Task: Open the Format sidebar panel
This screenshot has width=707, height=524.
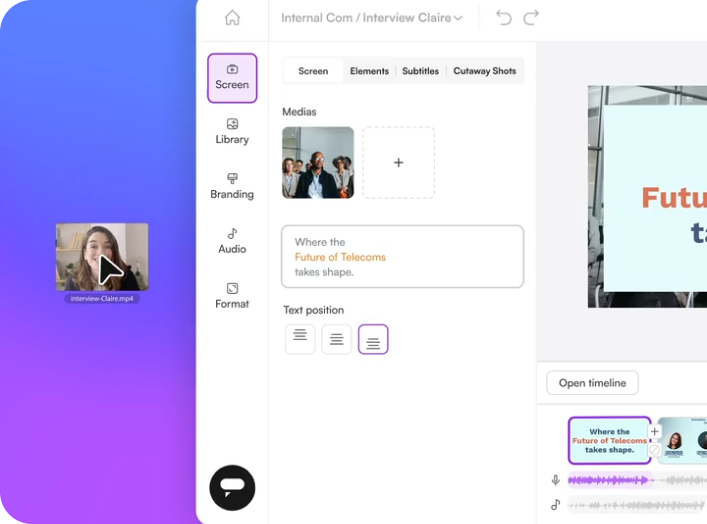Action: (232, 296)
